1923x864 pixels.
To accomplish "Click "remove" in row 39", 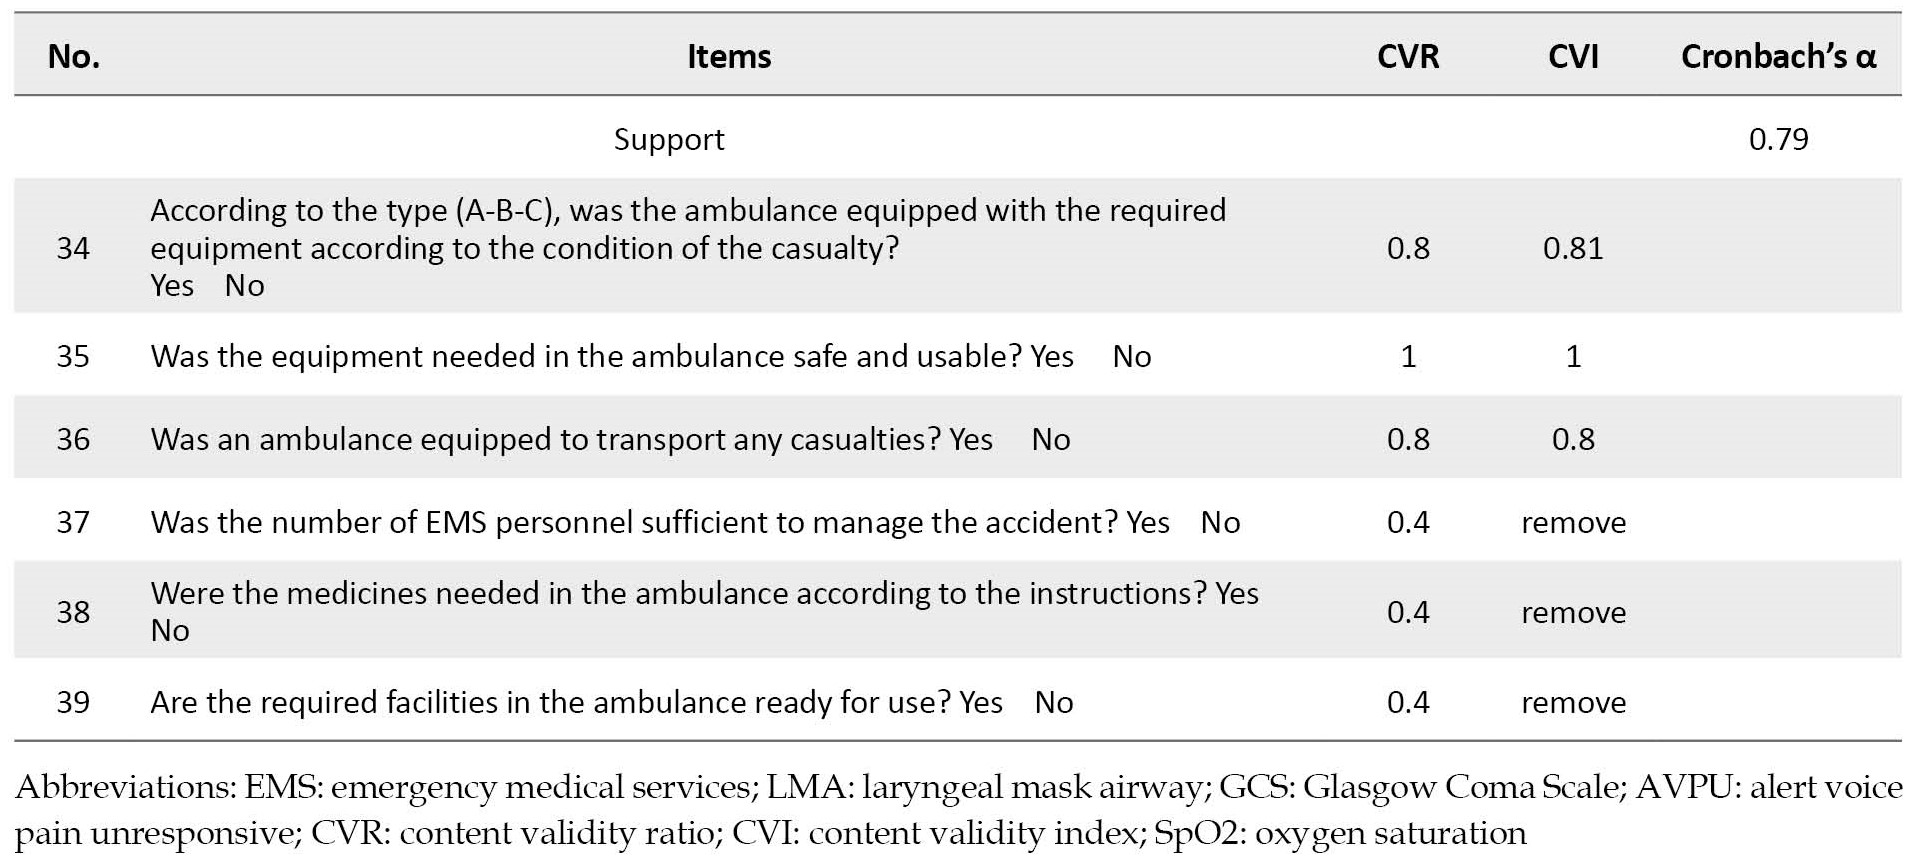I will pyautogui.click(x=1573, y=703).
